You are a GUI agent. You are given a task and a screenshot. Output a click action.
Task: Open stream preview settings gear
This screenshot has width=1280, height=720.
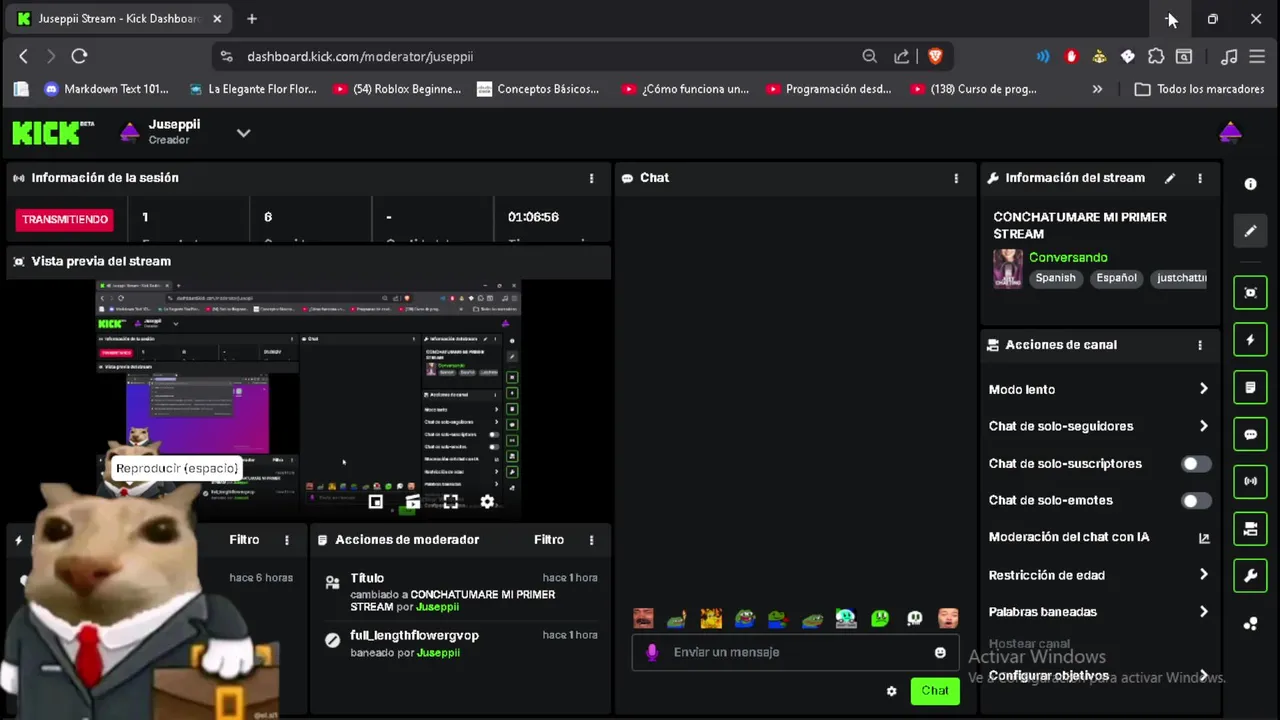[x=487, y=502]
